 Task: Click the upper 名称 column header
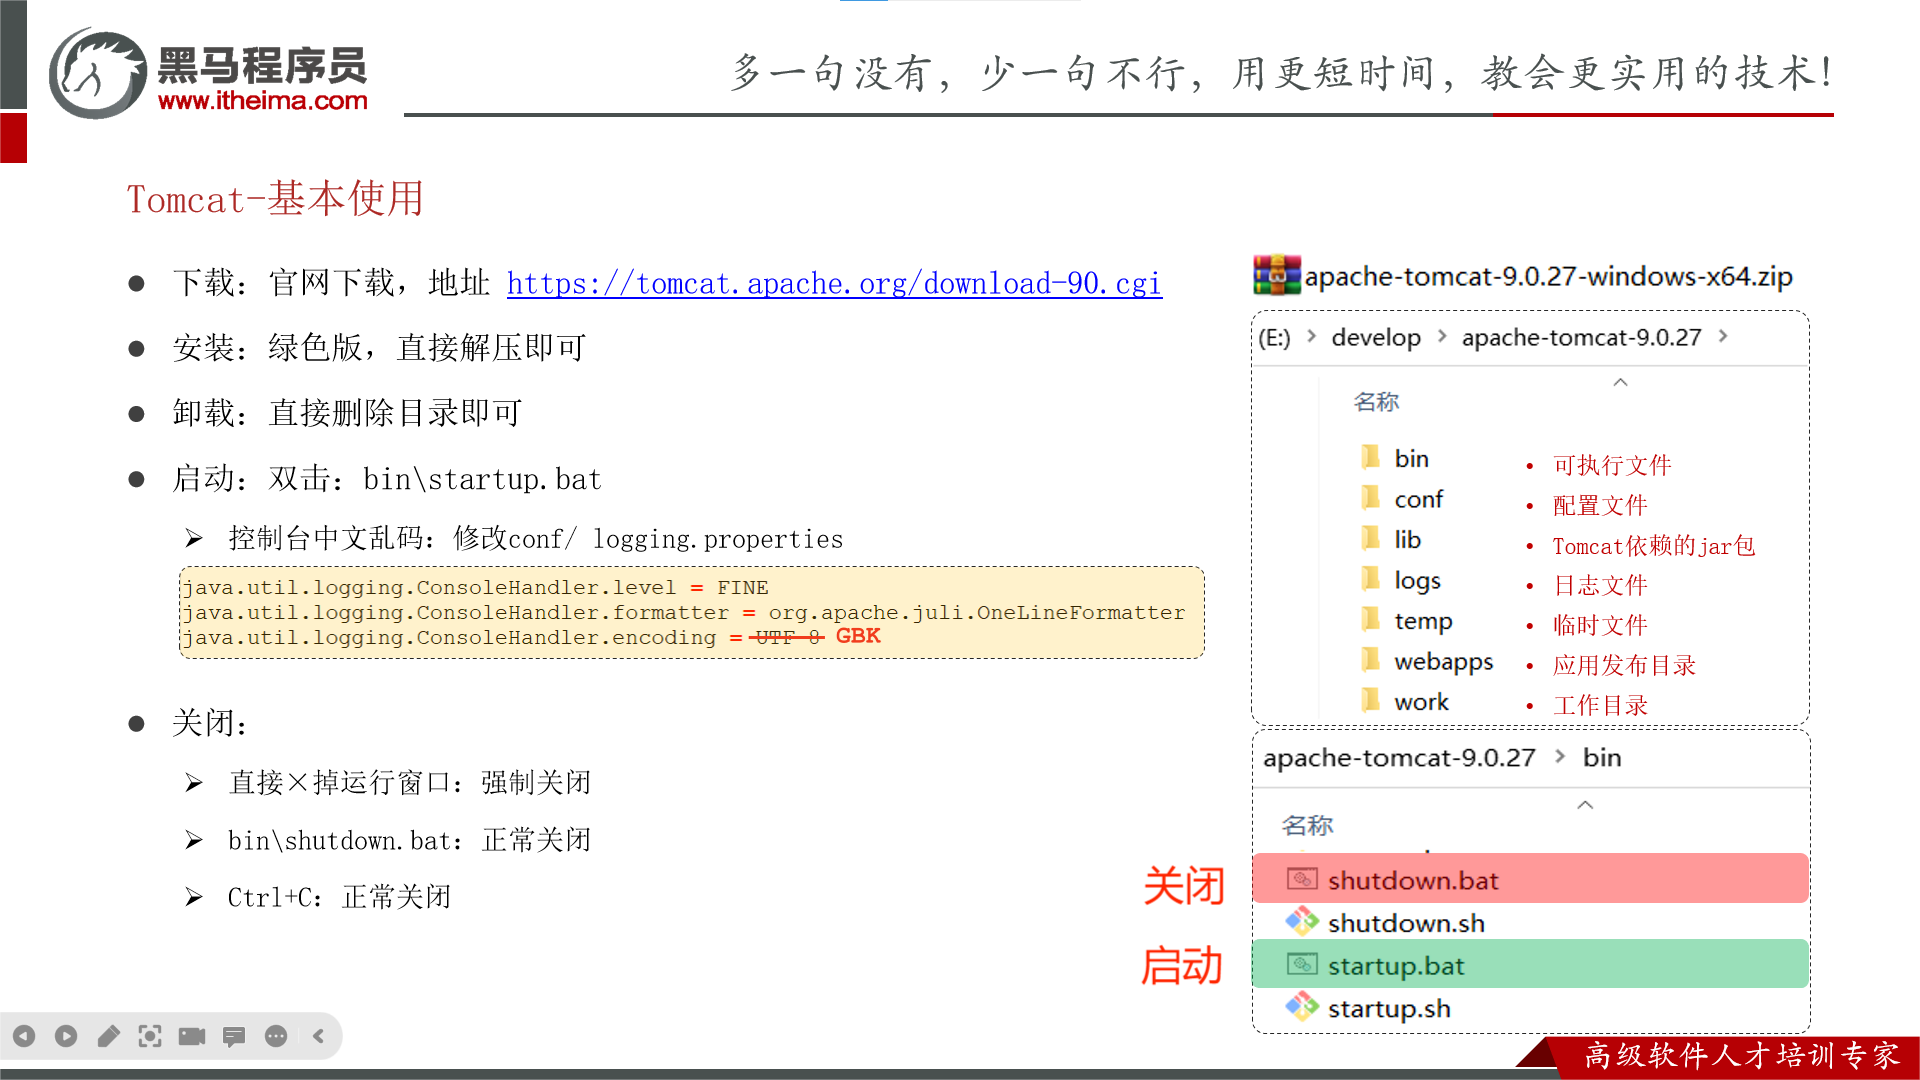1376,402
